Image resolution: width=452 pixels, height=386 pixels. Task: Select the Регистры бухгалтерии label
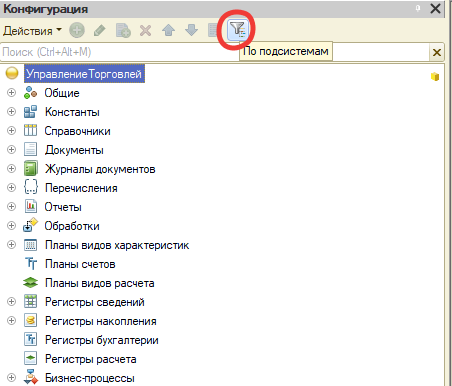(x=102, y=340)
